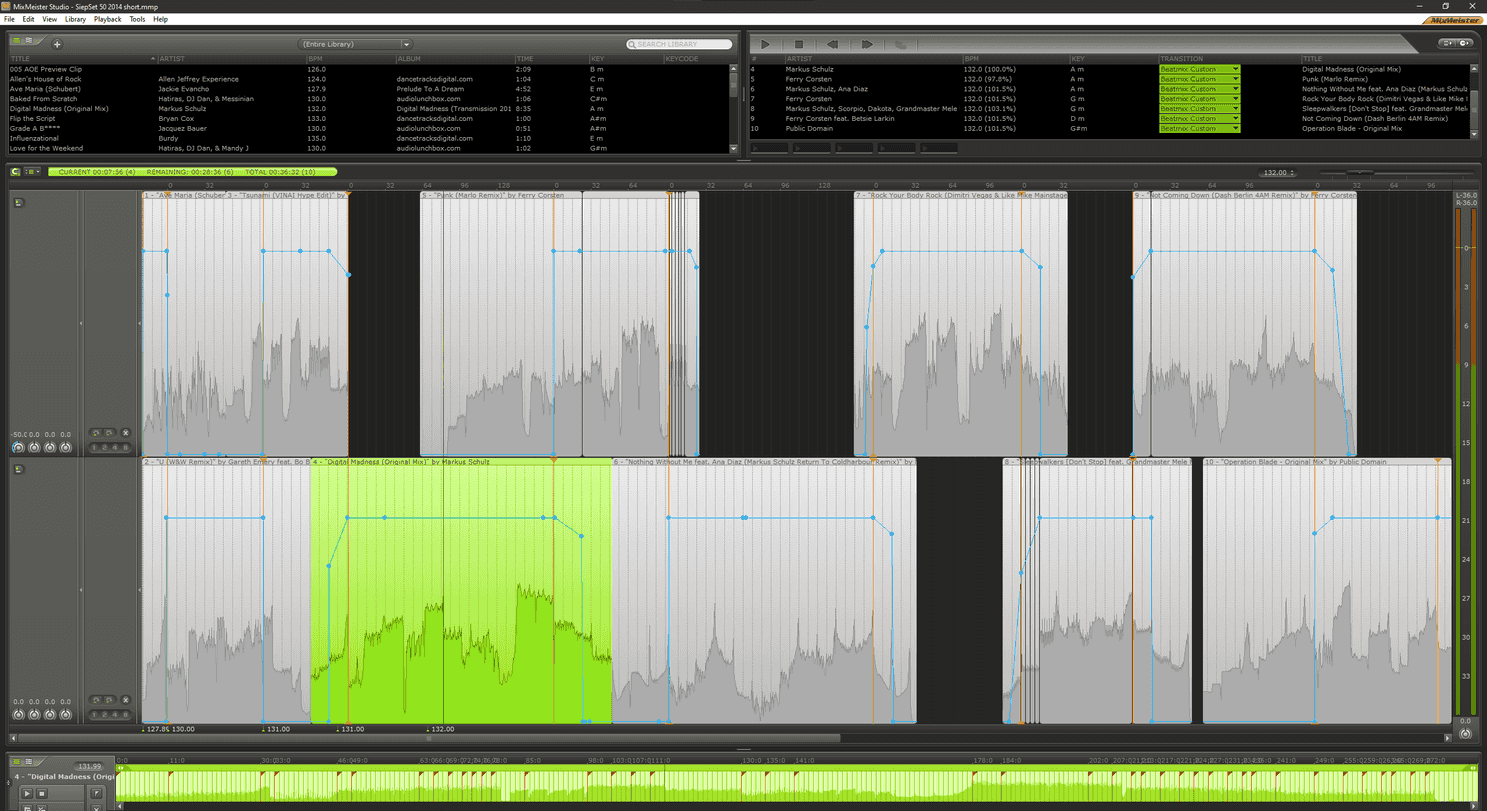Toggle the loop length 4 button on the top track
This screenshot has width=1487, height=811.
115,447
